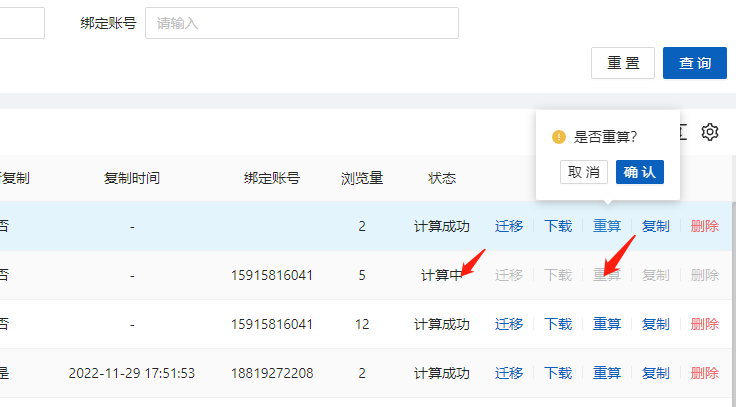Click 删除 in the highlighted first row
Viewport: 736px width, 407px height.
pos(704,226)
